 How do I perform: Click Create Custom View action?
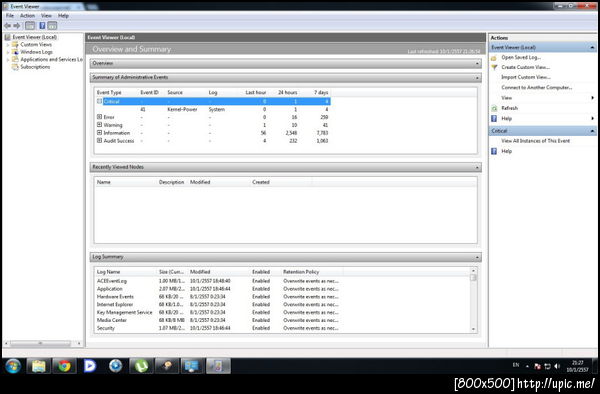(x=525, y=67)
